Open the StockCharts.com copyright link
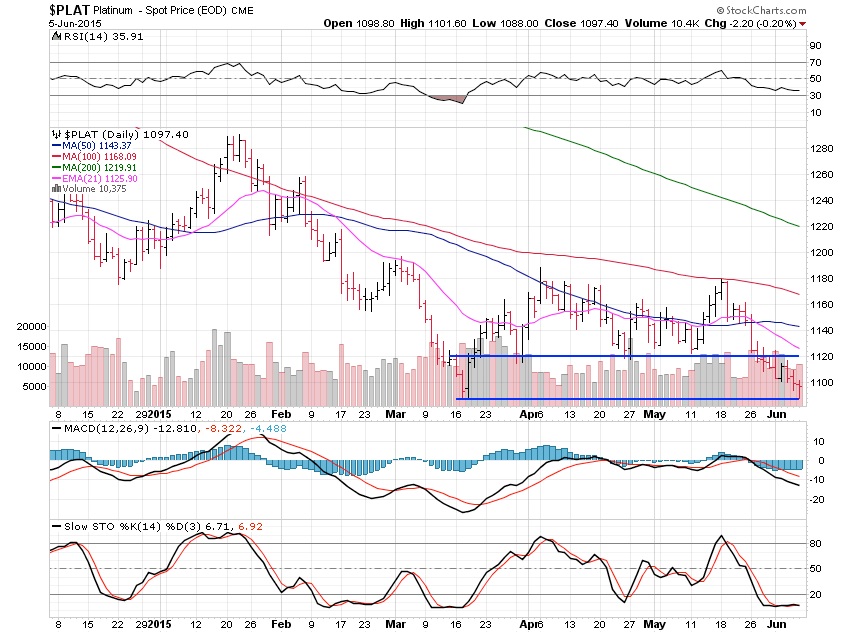 [761, 10]
